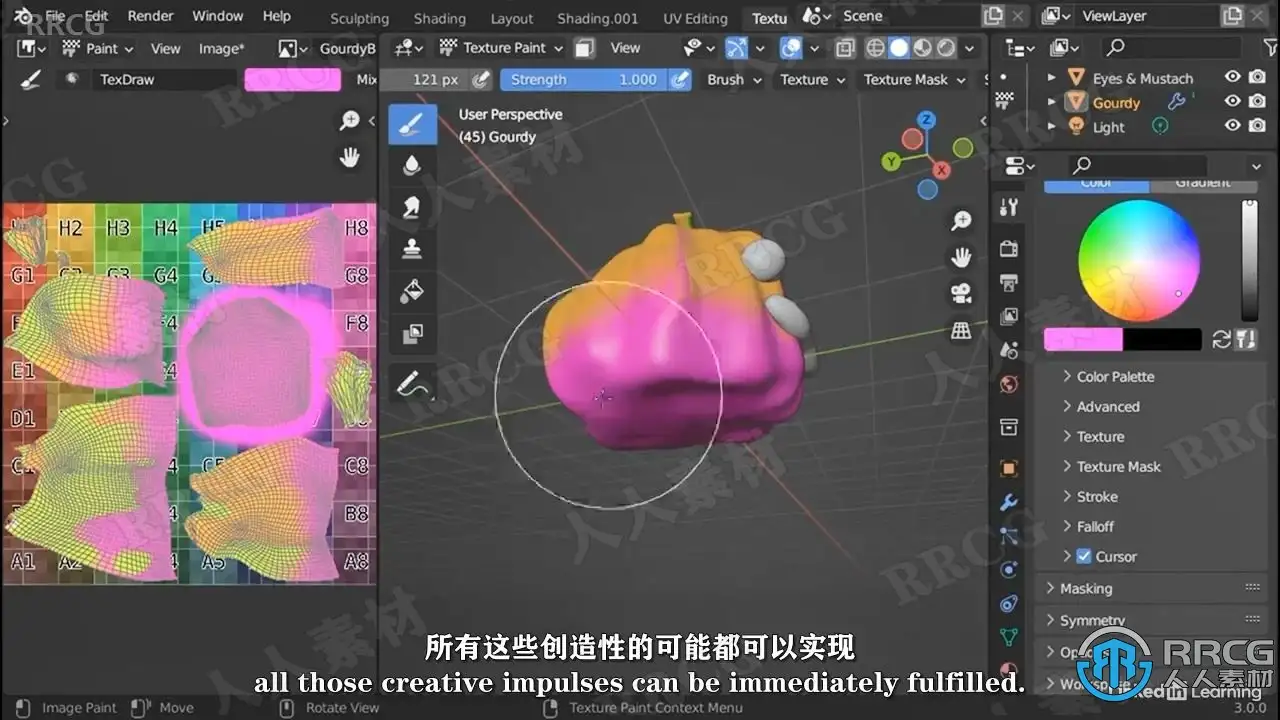Switch to the Layout workspace tab
Screen dimensions: 1280x720
point(511,18)
